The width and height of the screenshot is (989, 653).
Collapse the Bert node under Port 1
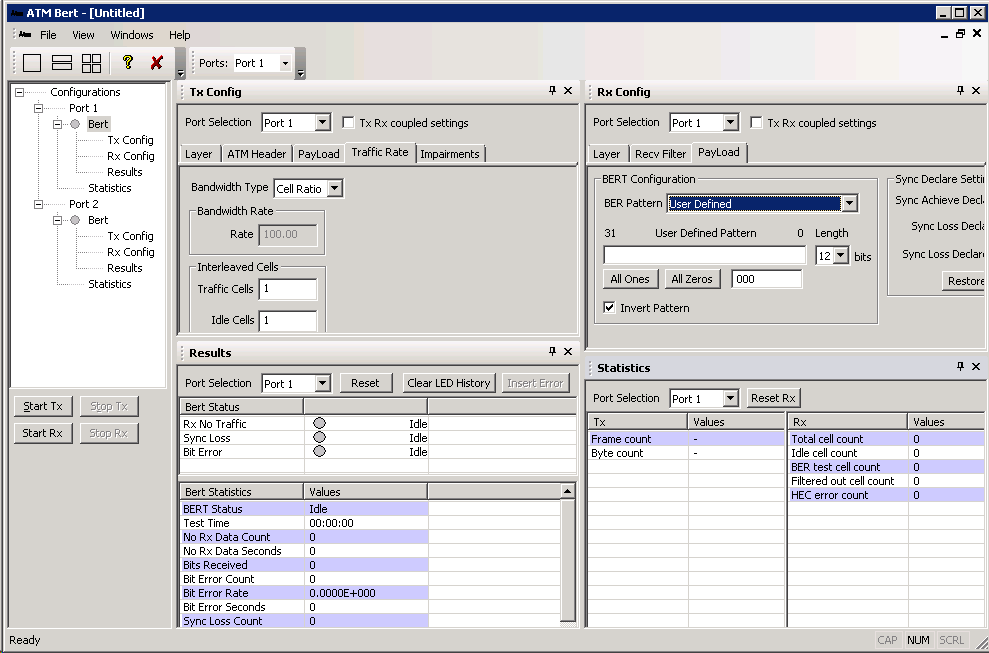coord(57,124)
